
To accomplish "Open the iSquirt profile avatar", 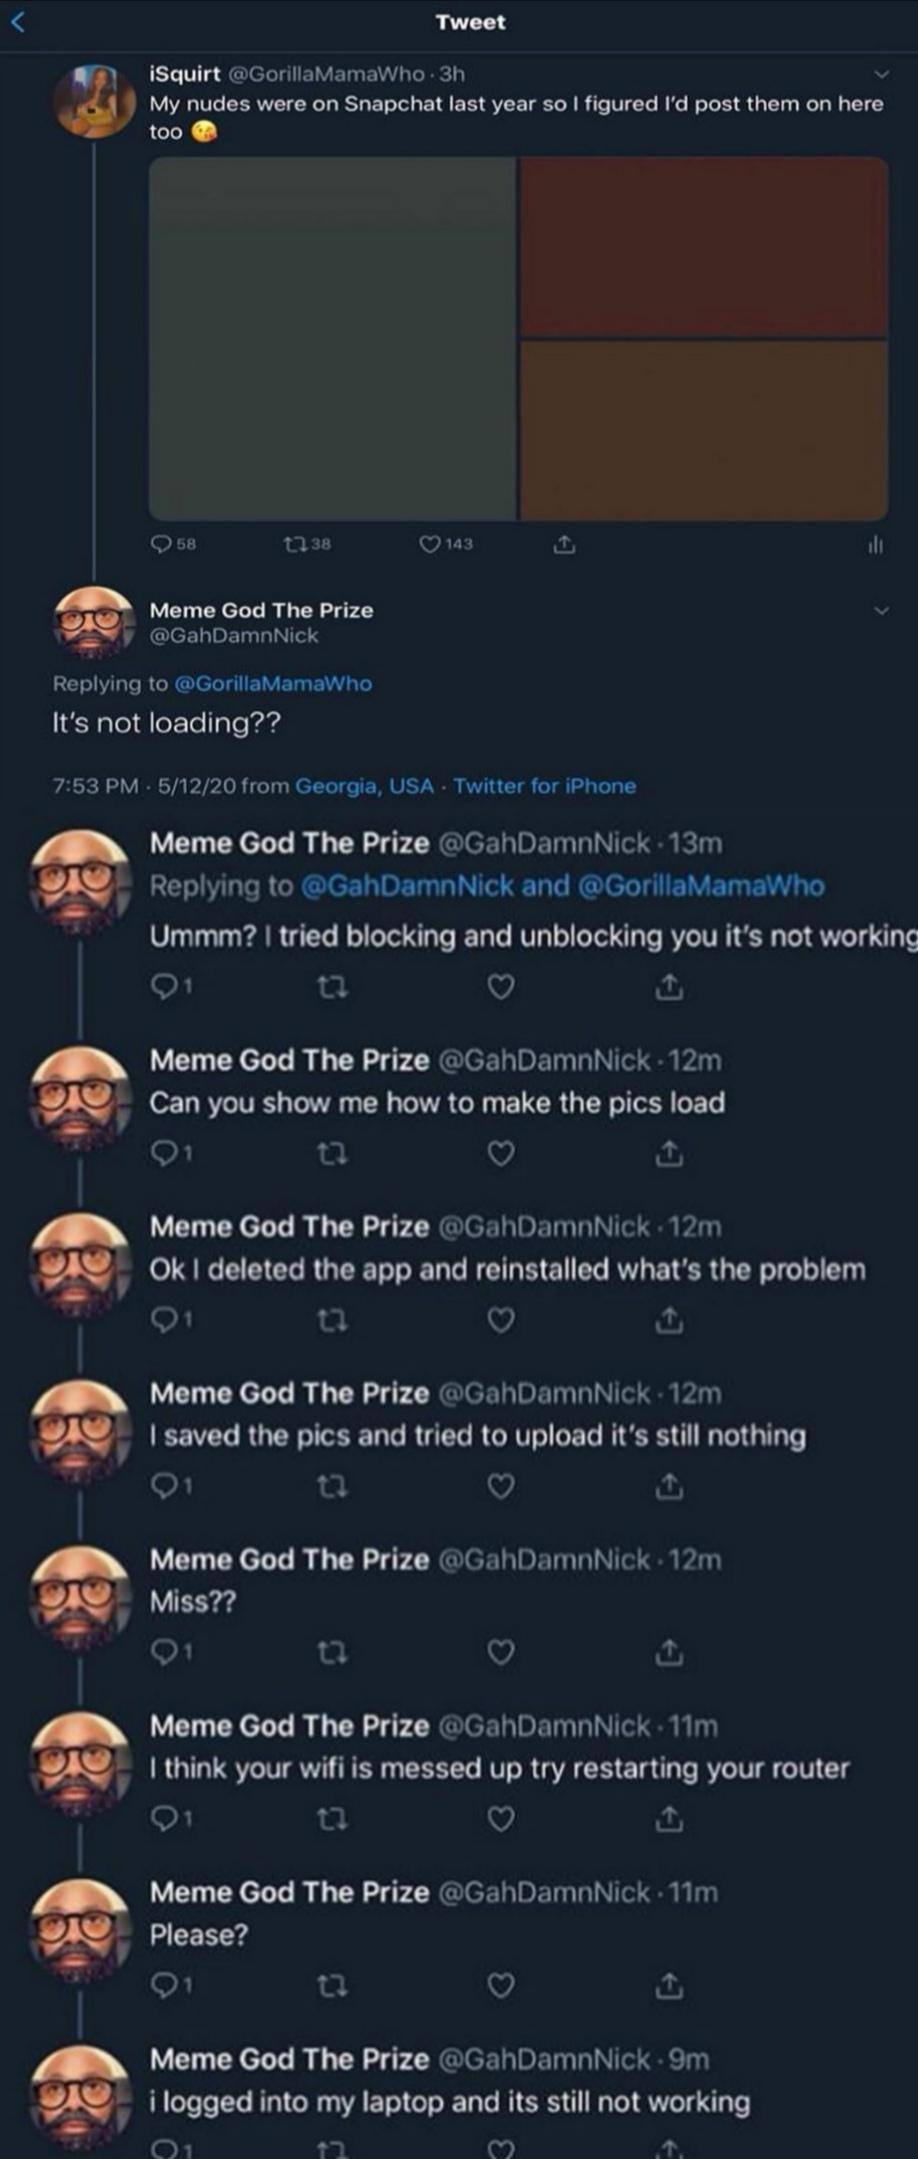I will point(95,100).
